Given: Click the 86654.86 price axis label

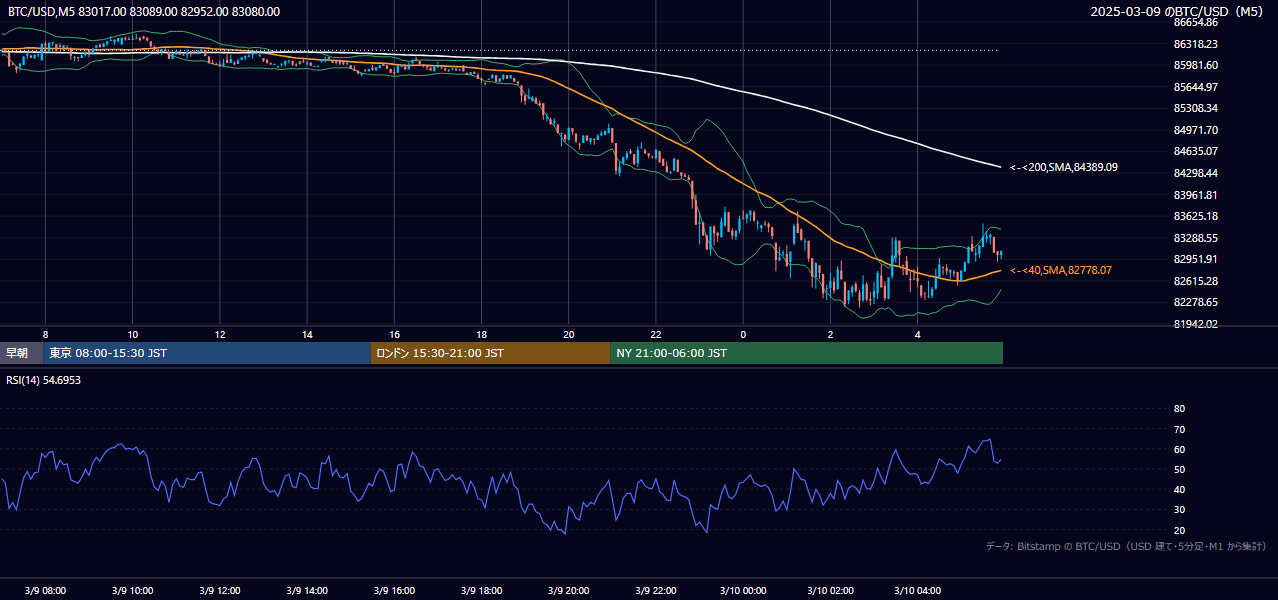Looking at the screenshot, I should (1196, 22).
